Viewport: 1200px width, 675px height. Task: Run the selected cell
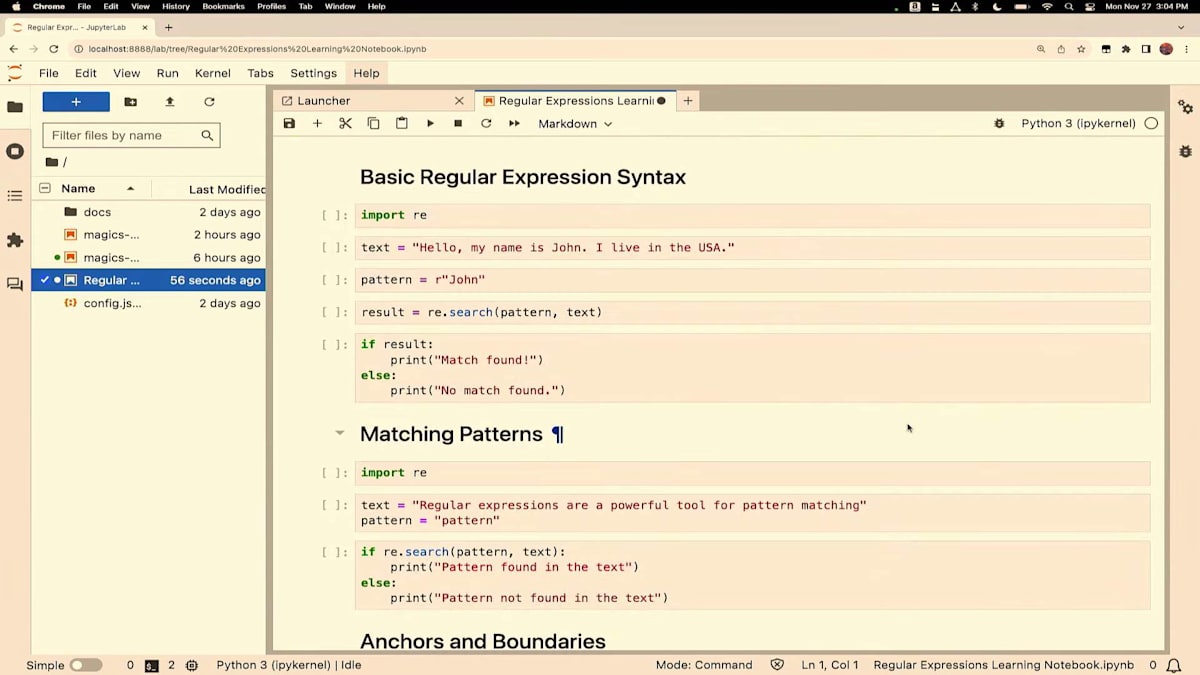click(x=430, y=124)
